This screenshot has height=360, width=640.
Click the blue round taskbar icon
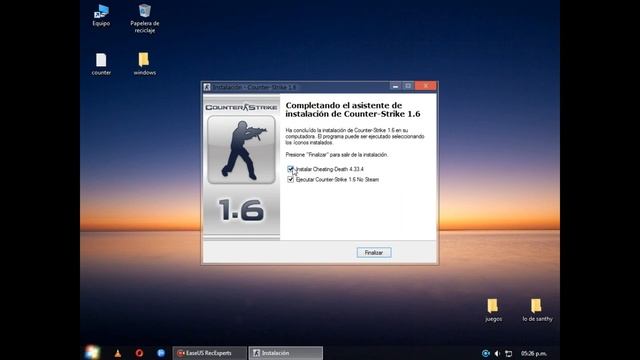tap(161, 353)
